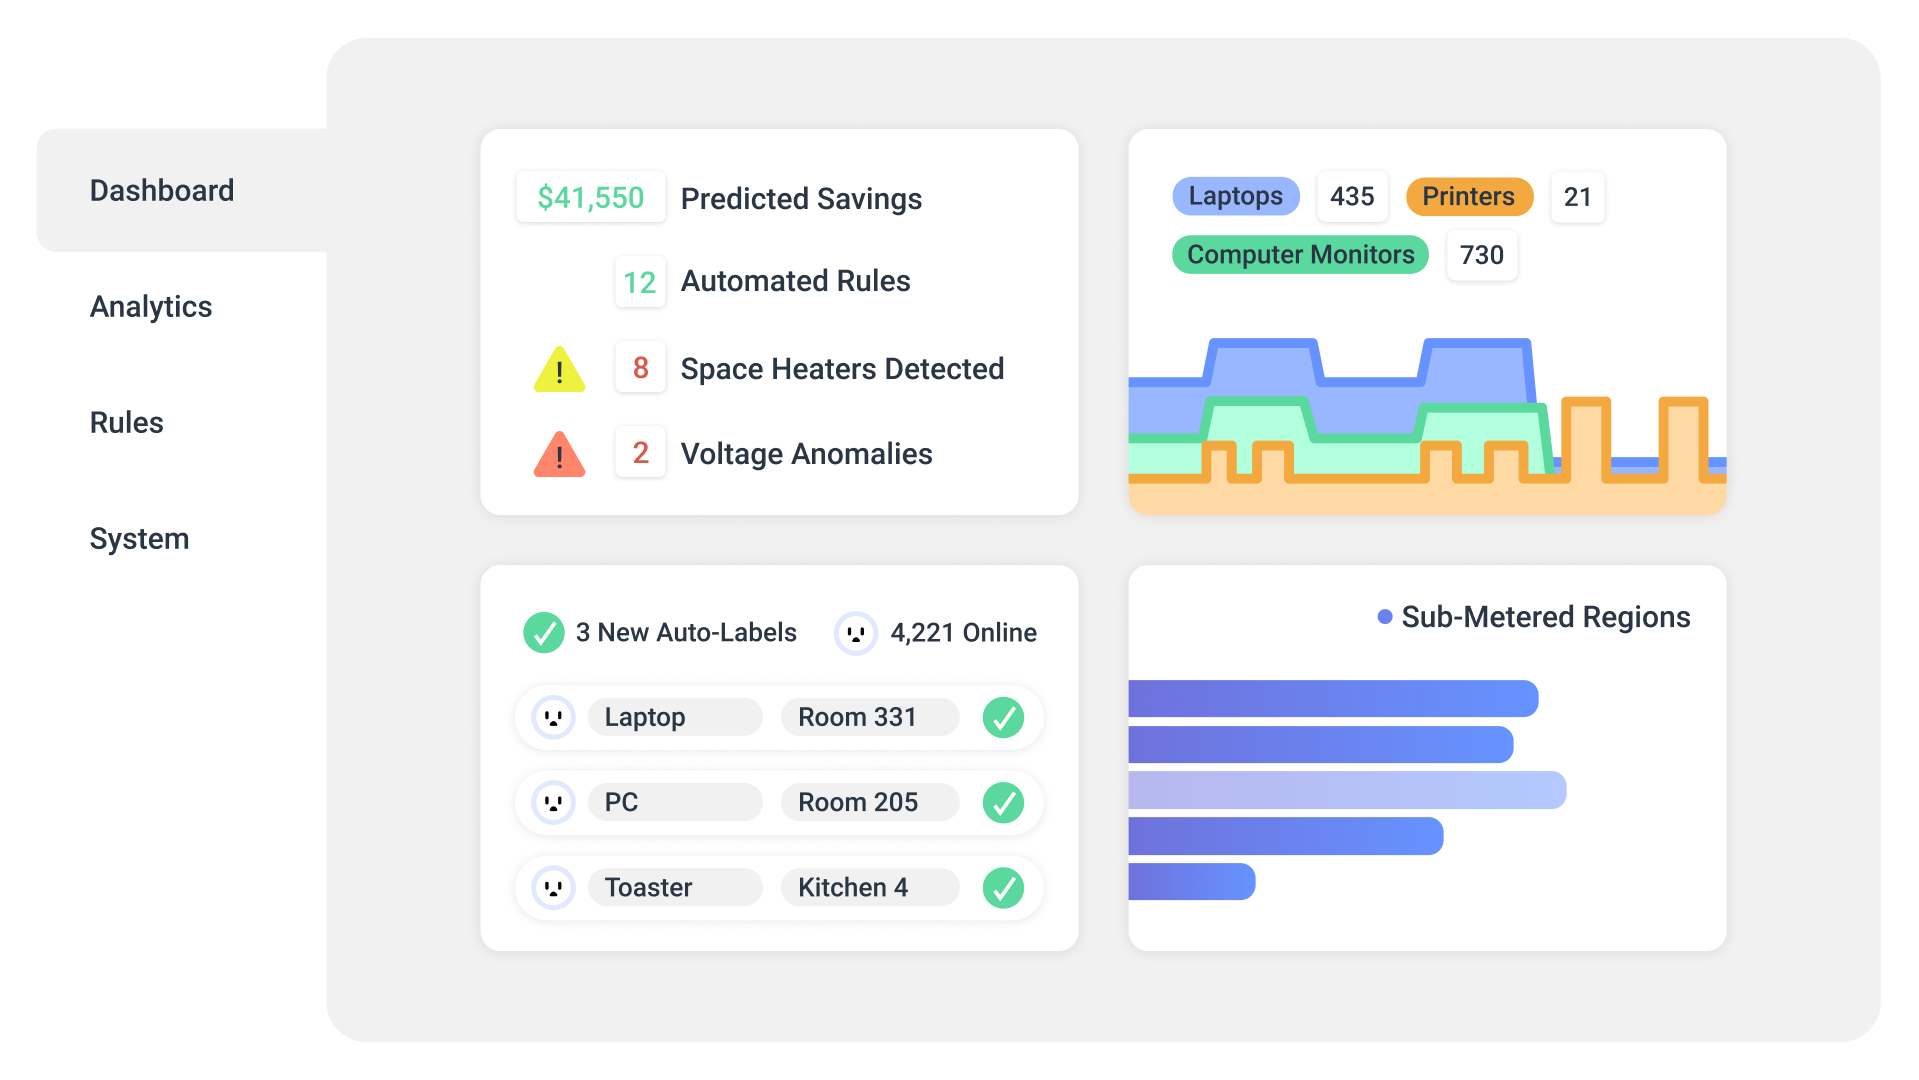Screen dimensions: 1919x1080
Task: Click the outlet icon next to 4,221 Online
Action: coord(855,632)
